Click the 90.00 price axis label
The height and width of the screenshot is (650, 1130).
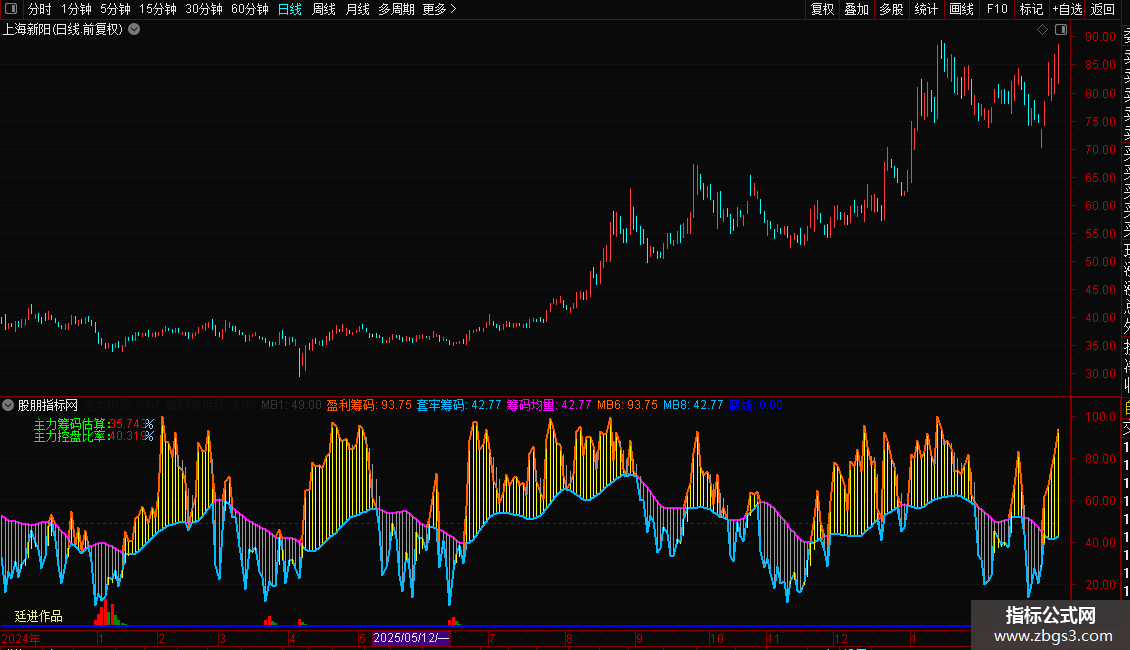point(1100,37)
